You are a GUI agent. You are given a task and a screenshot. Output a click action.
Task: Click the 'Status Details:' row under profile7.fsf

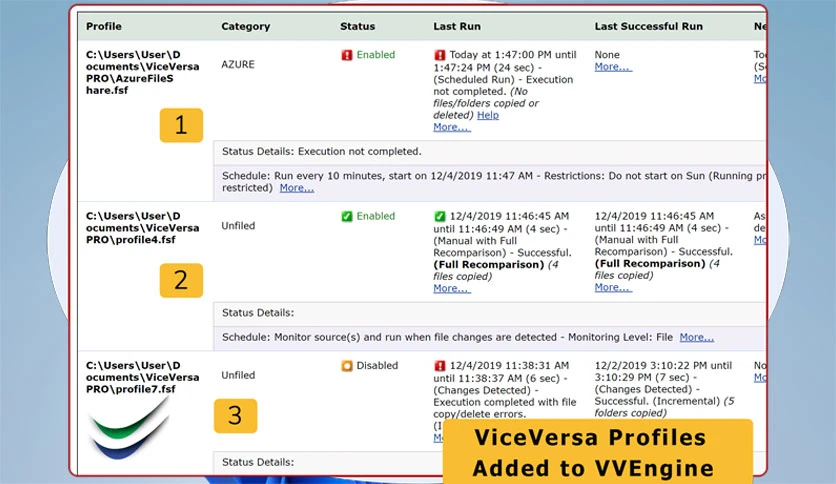click(x=328, y=463)
